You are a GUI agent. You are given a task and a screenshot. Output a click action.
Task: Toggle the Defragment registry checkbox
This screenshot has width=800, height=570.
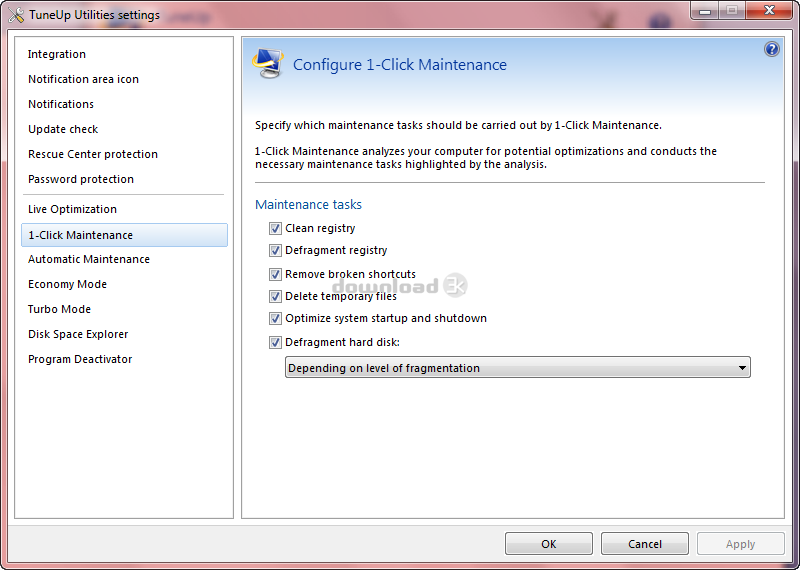(x=275, y=250)
